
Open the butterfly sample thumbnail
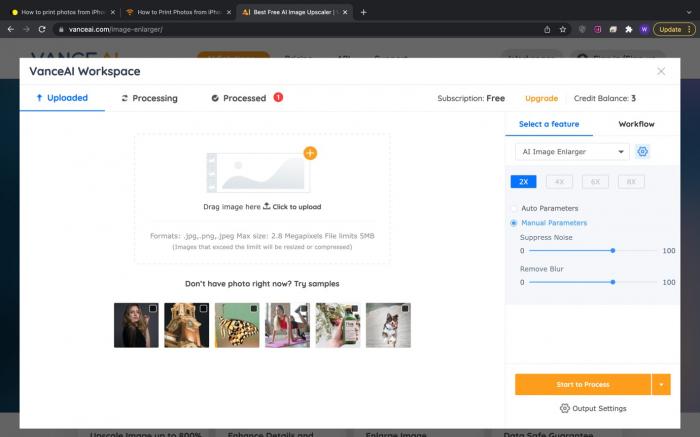(x=237, y=325)
